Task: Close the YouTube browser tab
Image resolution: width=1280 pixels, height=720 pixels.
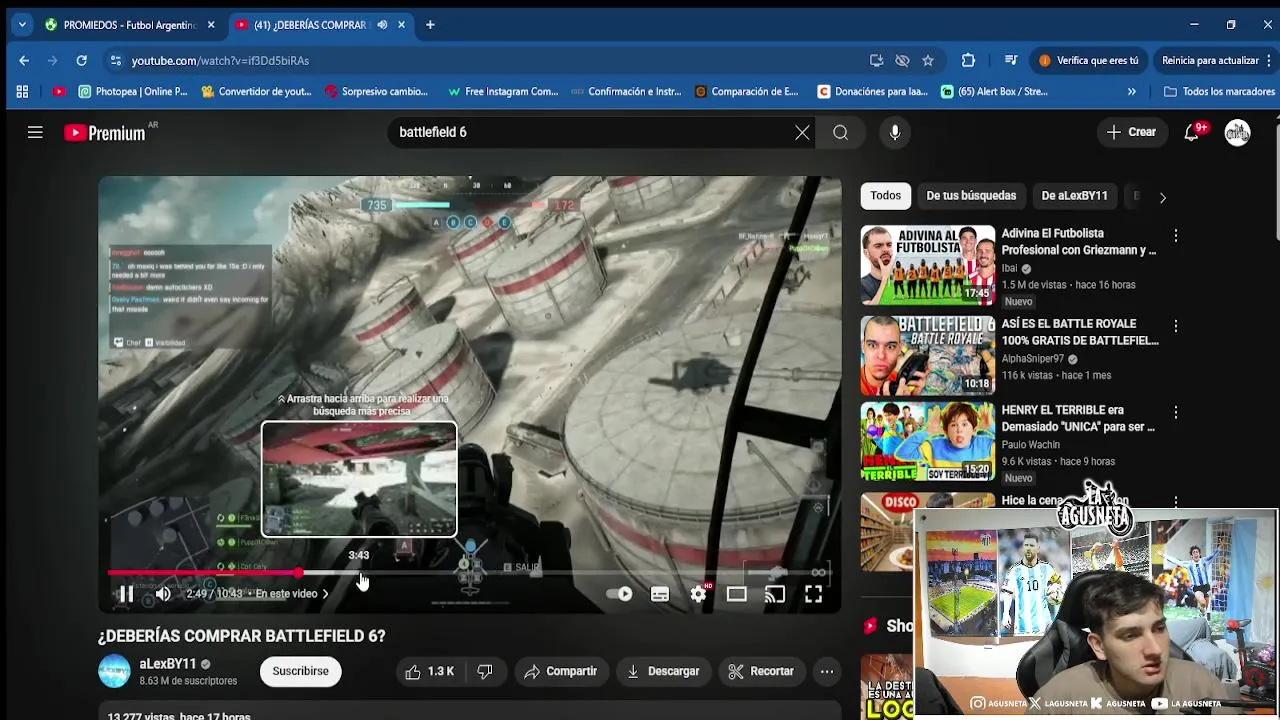Action: (401, 25)
